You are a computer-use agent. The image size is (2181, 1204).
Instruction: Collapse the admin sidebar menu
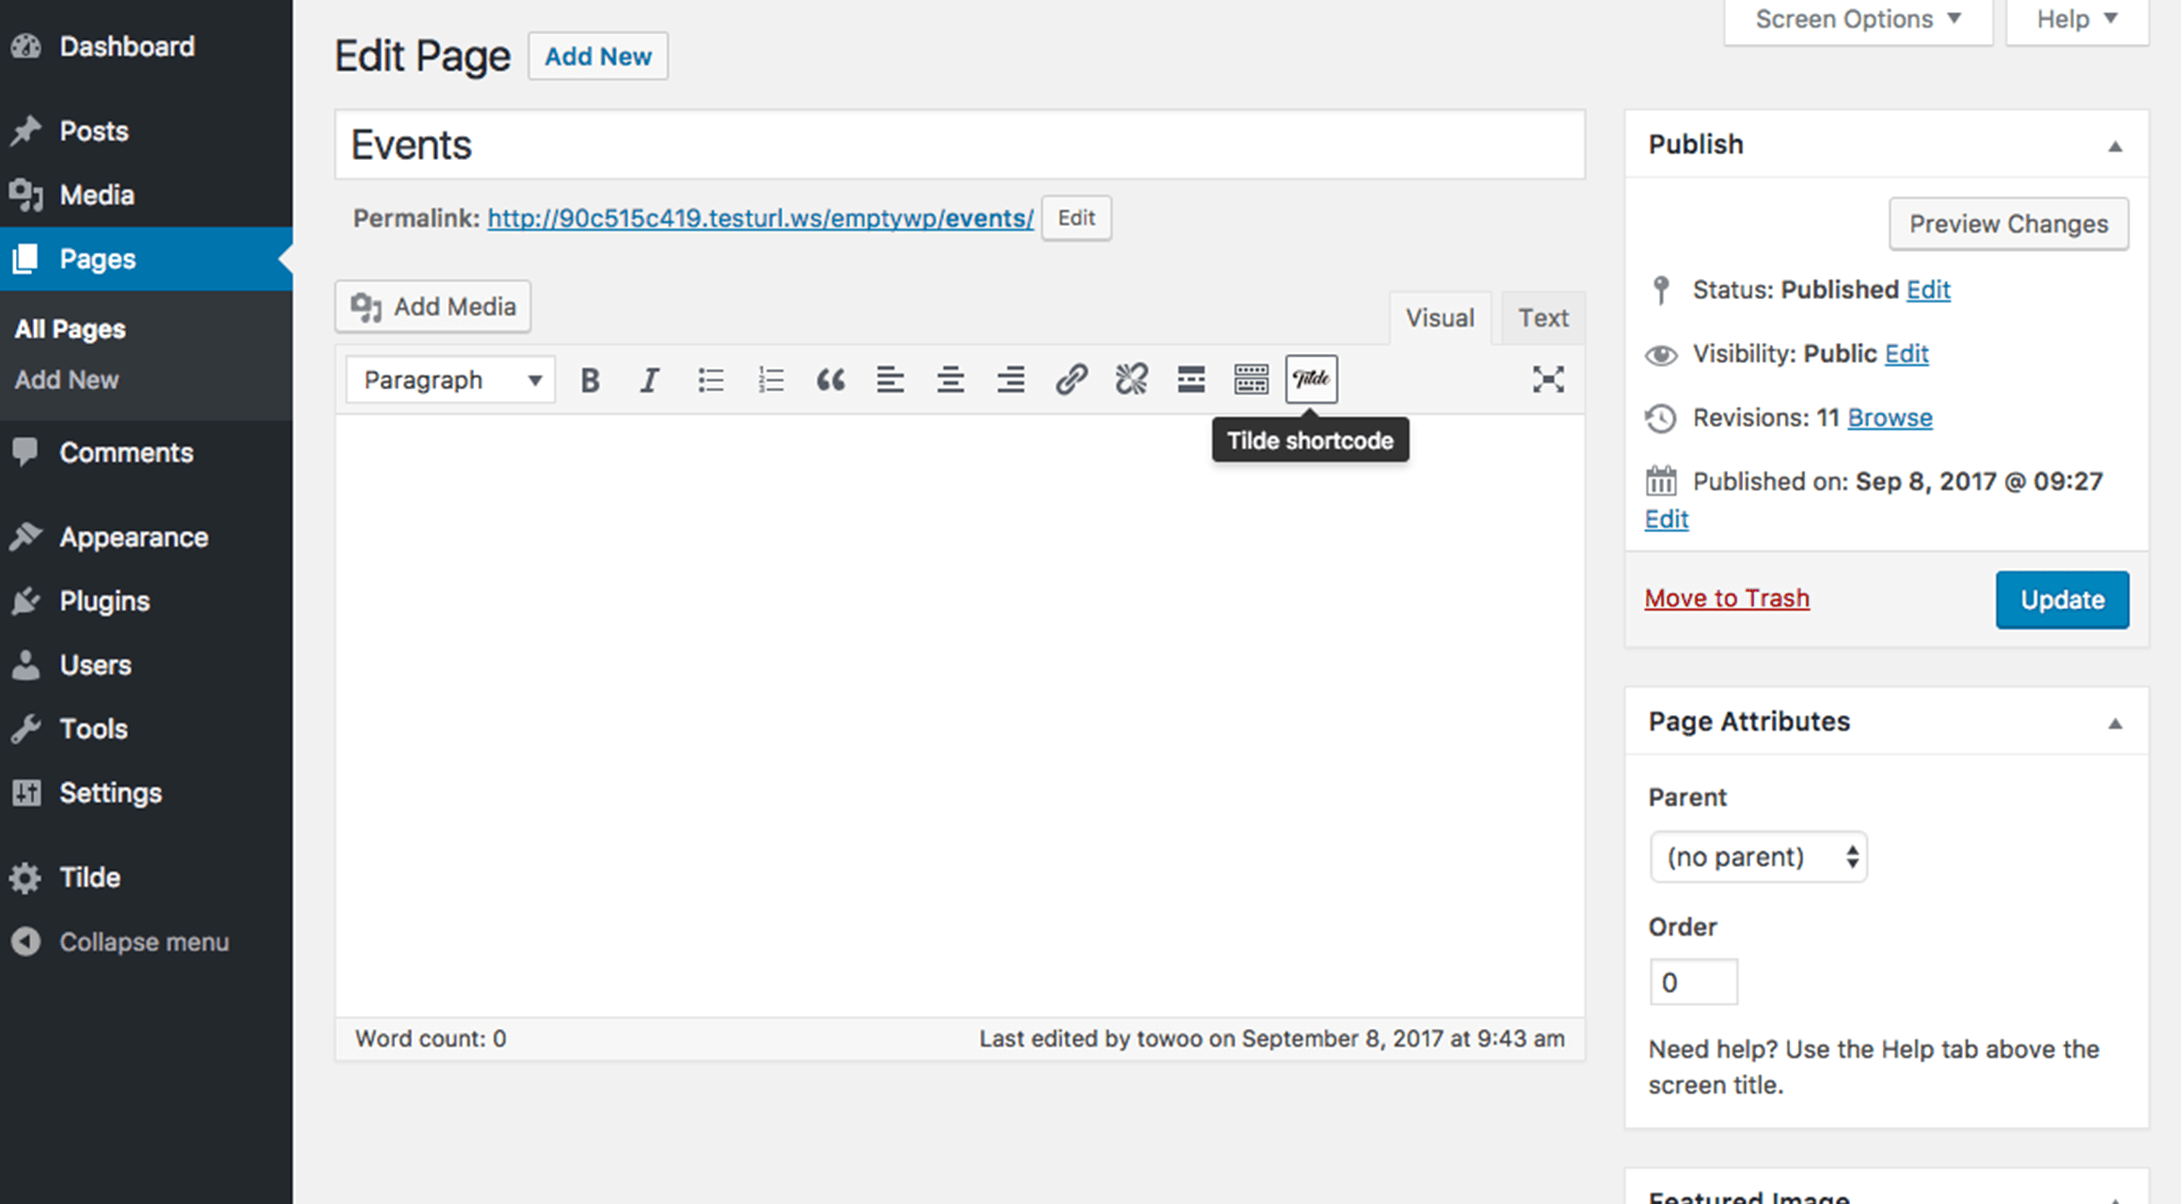(x=146, y=942)
